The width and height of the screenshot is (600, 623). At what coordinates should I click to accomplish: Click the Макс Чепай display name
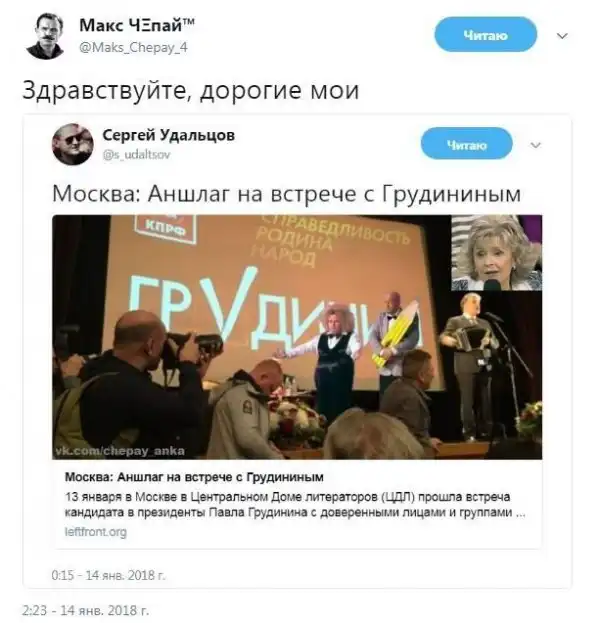(x=137, y=25)
